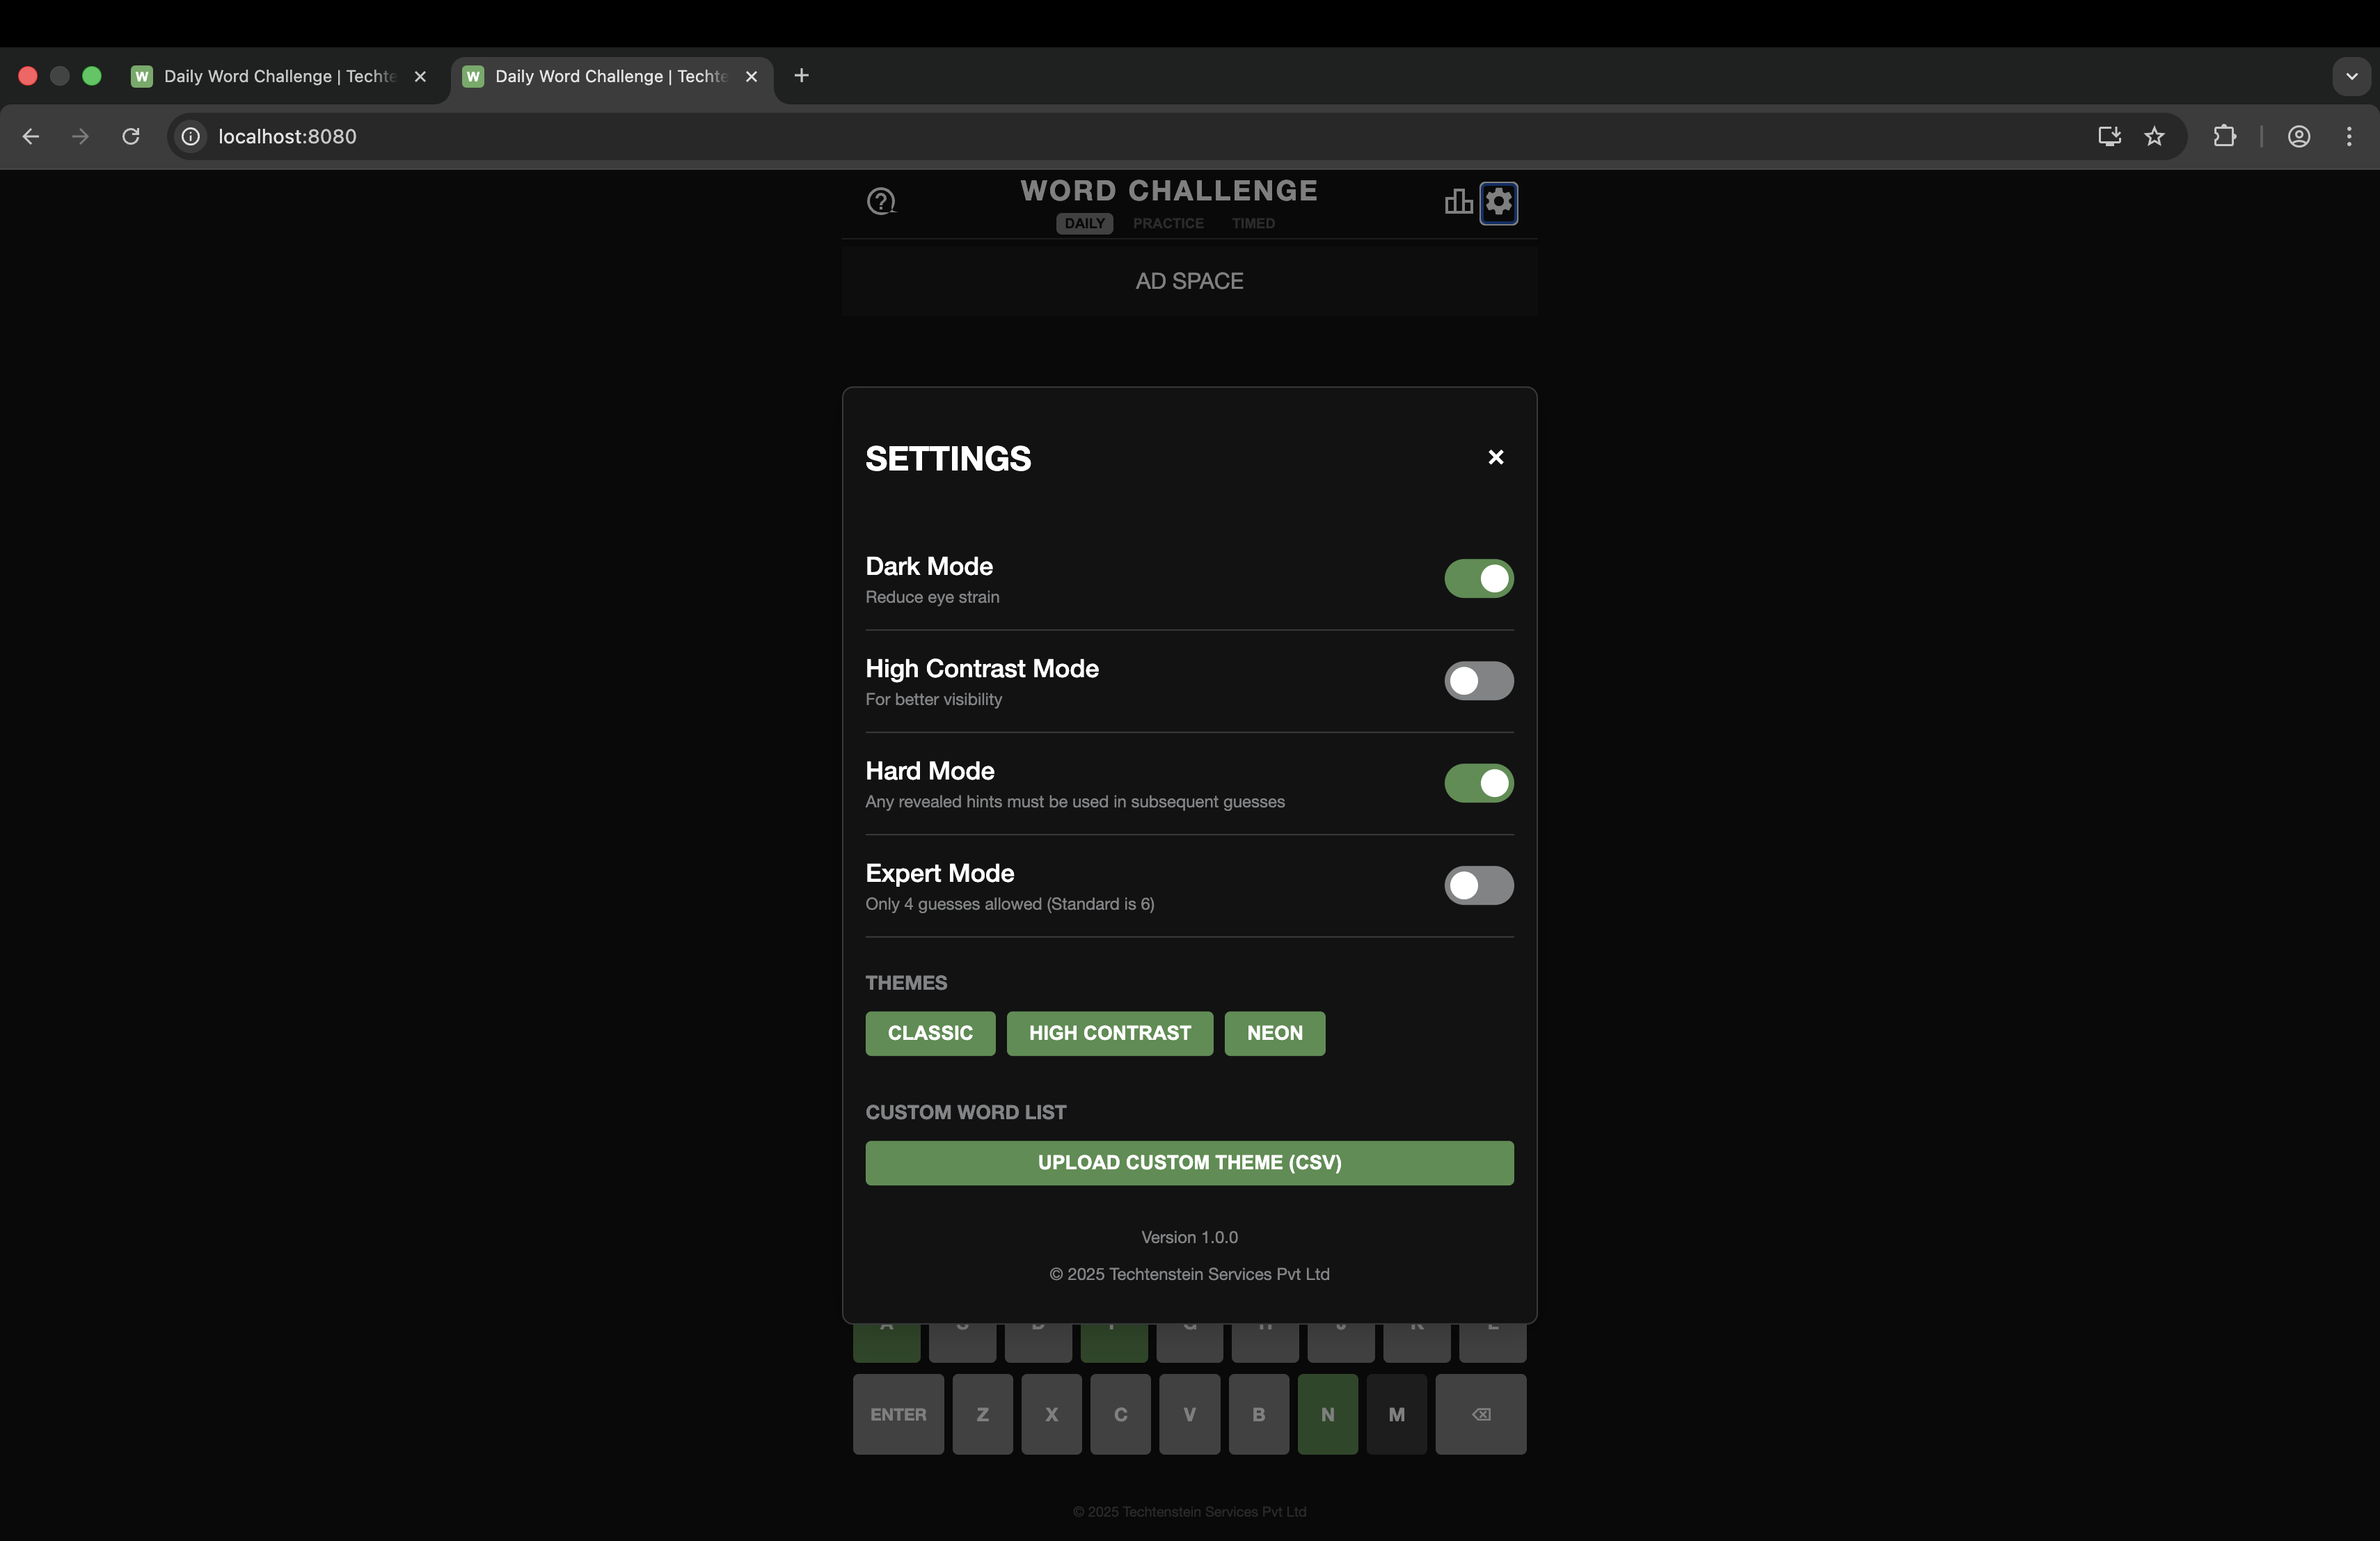
Task: Enable the Expert Mode toggle
Action: [1478, 885]
